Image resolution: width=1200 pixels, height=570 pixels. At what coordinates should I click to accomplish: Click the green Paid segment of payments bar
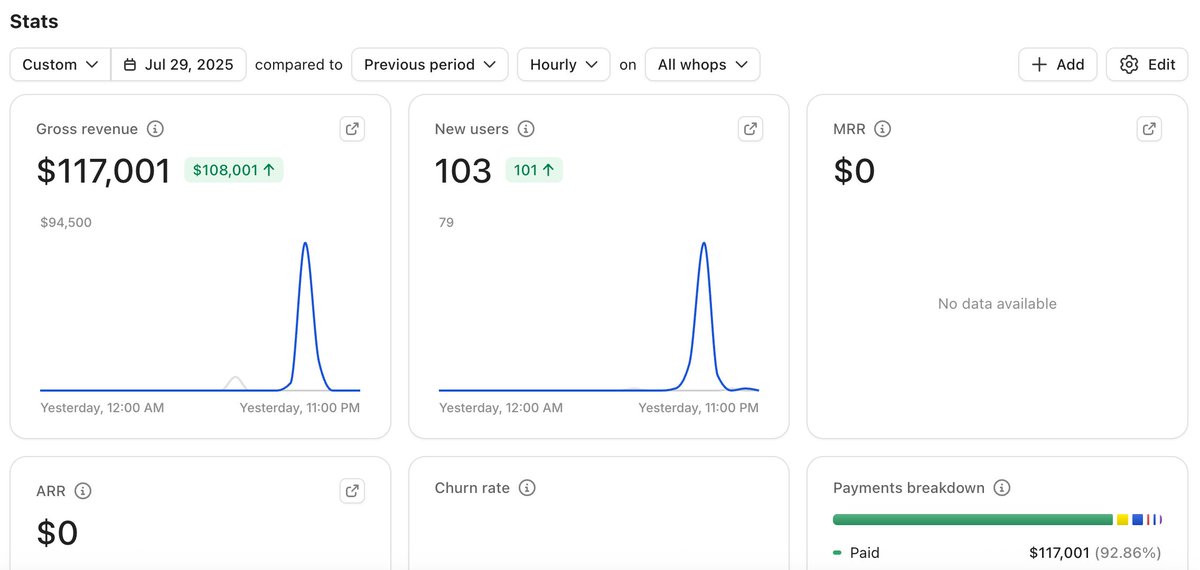(x=973, y=520)
